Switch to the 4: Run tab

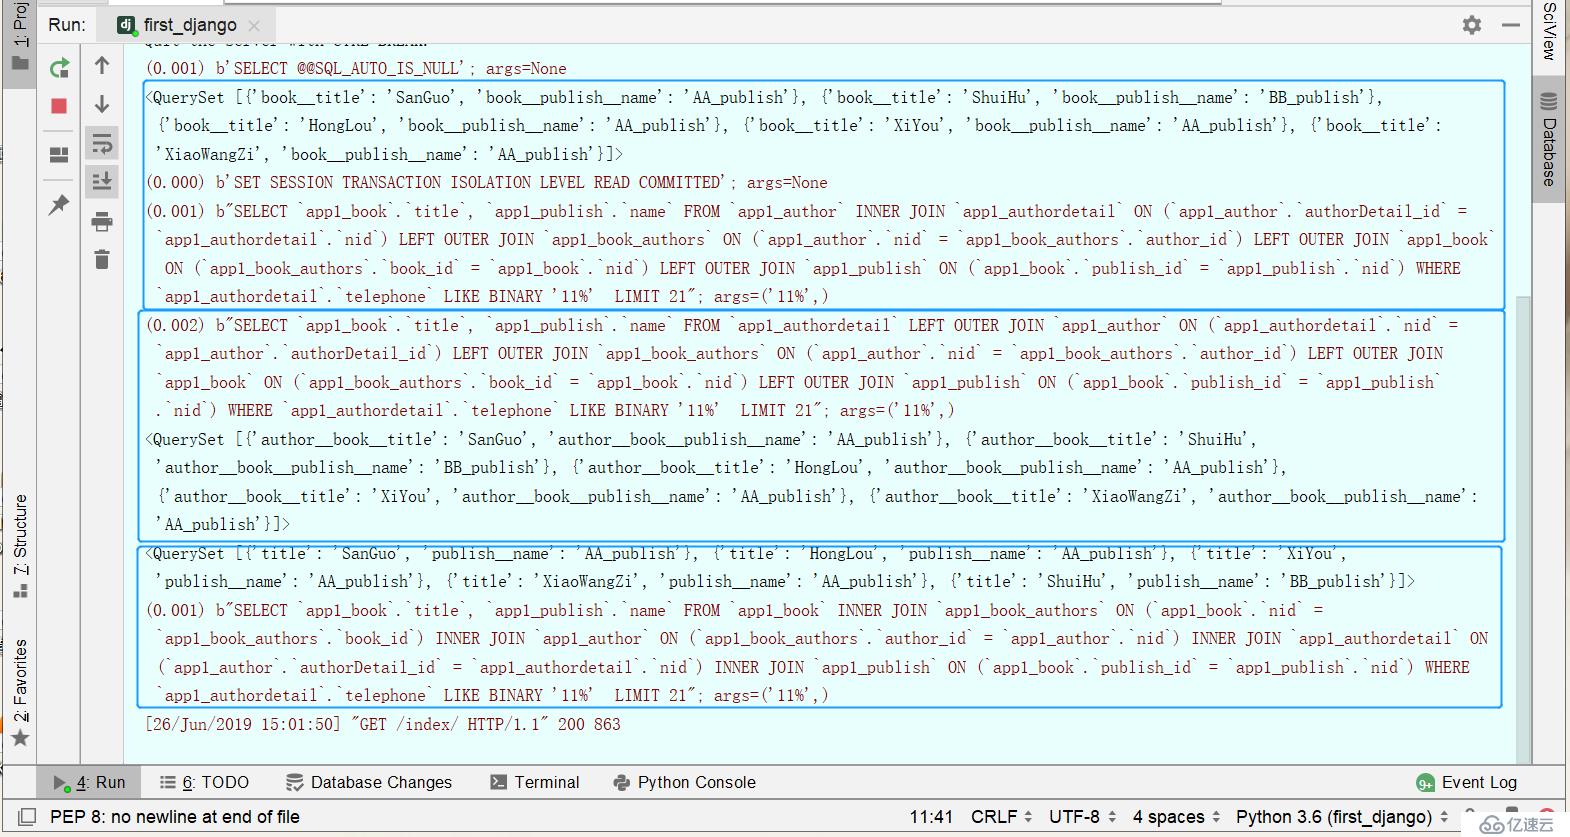point(89,782)
